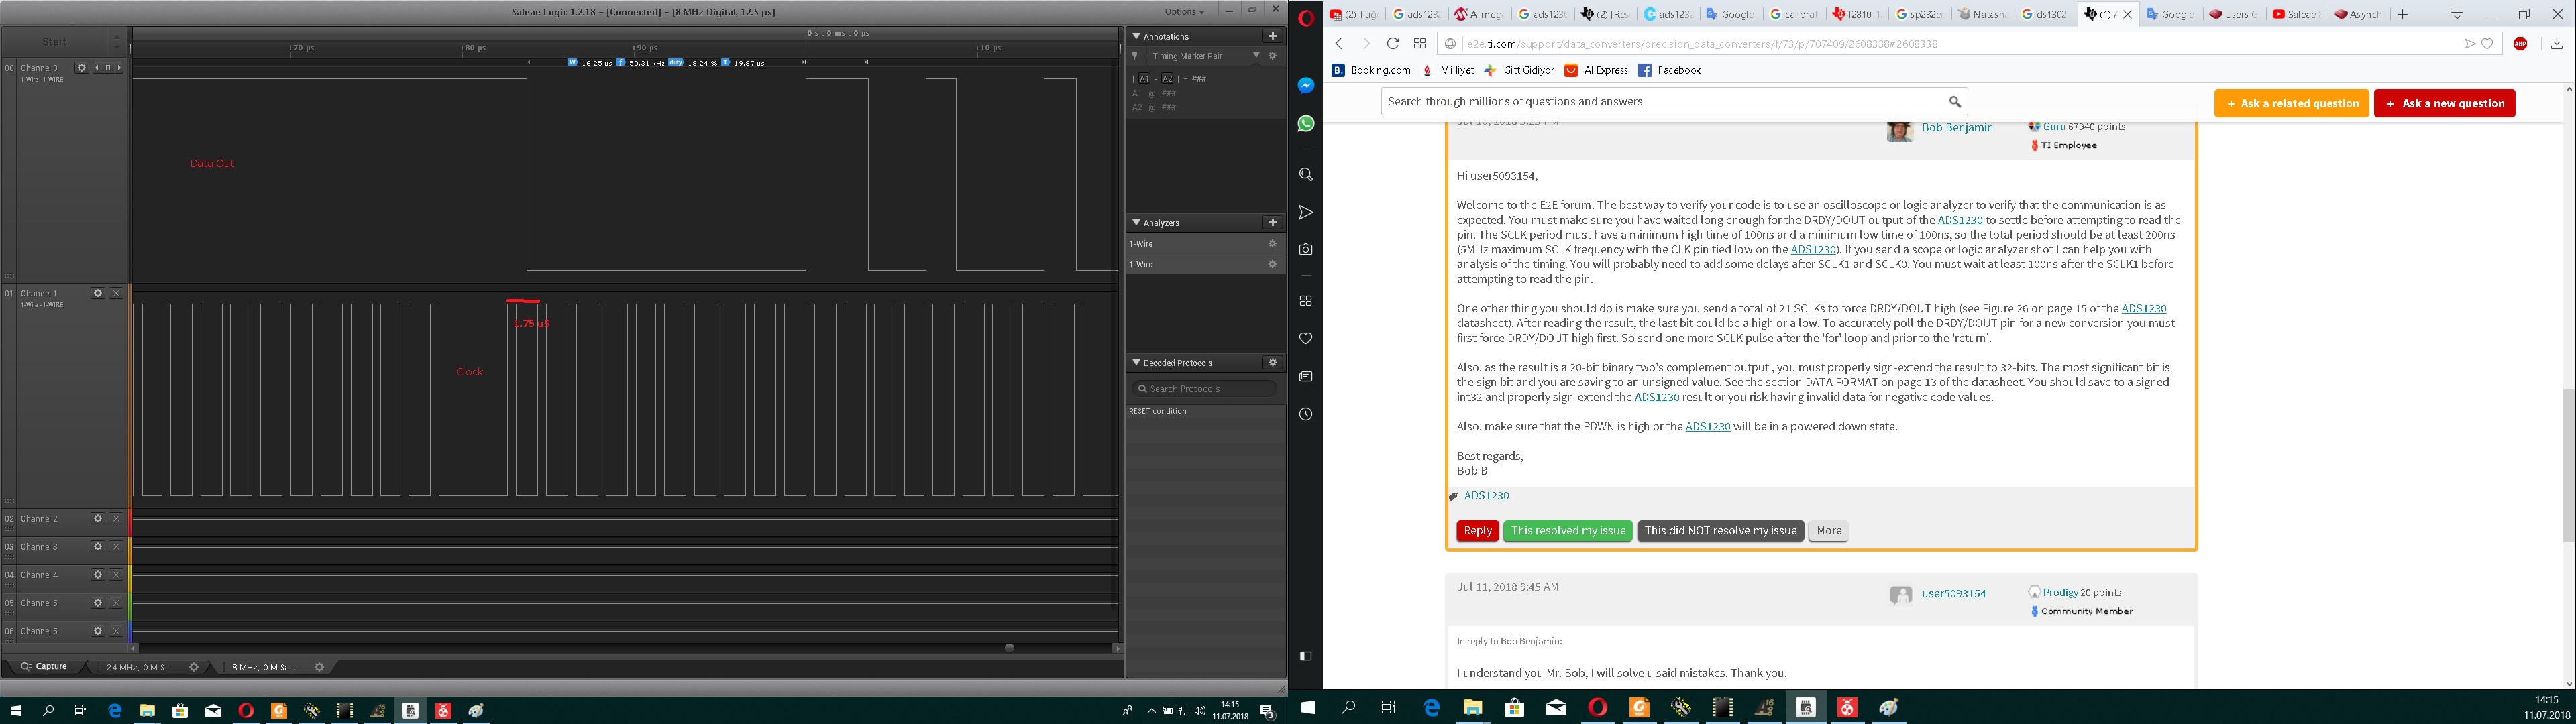This screenshot has width=2576, height=724.
Task: Open Messenger in Opera sidebar
Action: (x=1305, y=86)
